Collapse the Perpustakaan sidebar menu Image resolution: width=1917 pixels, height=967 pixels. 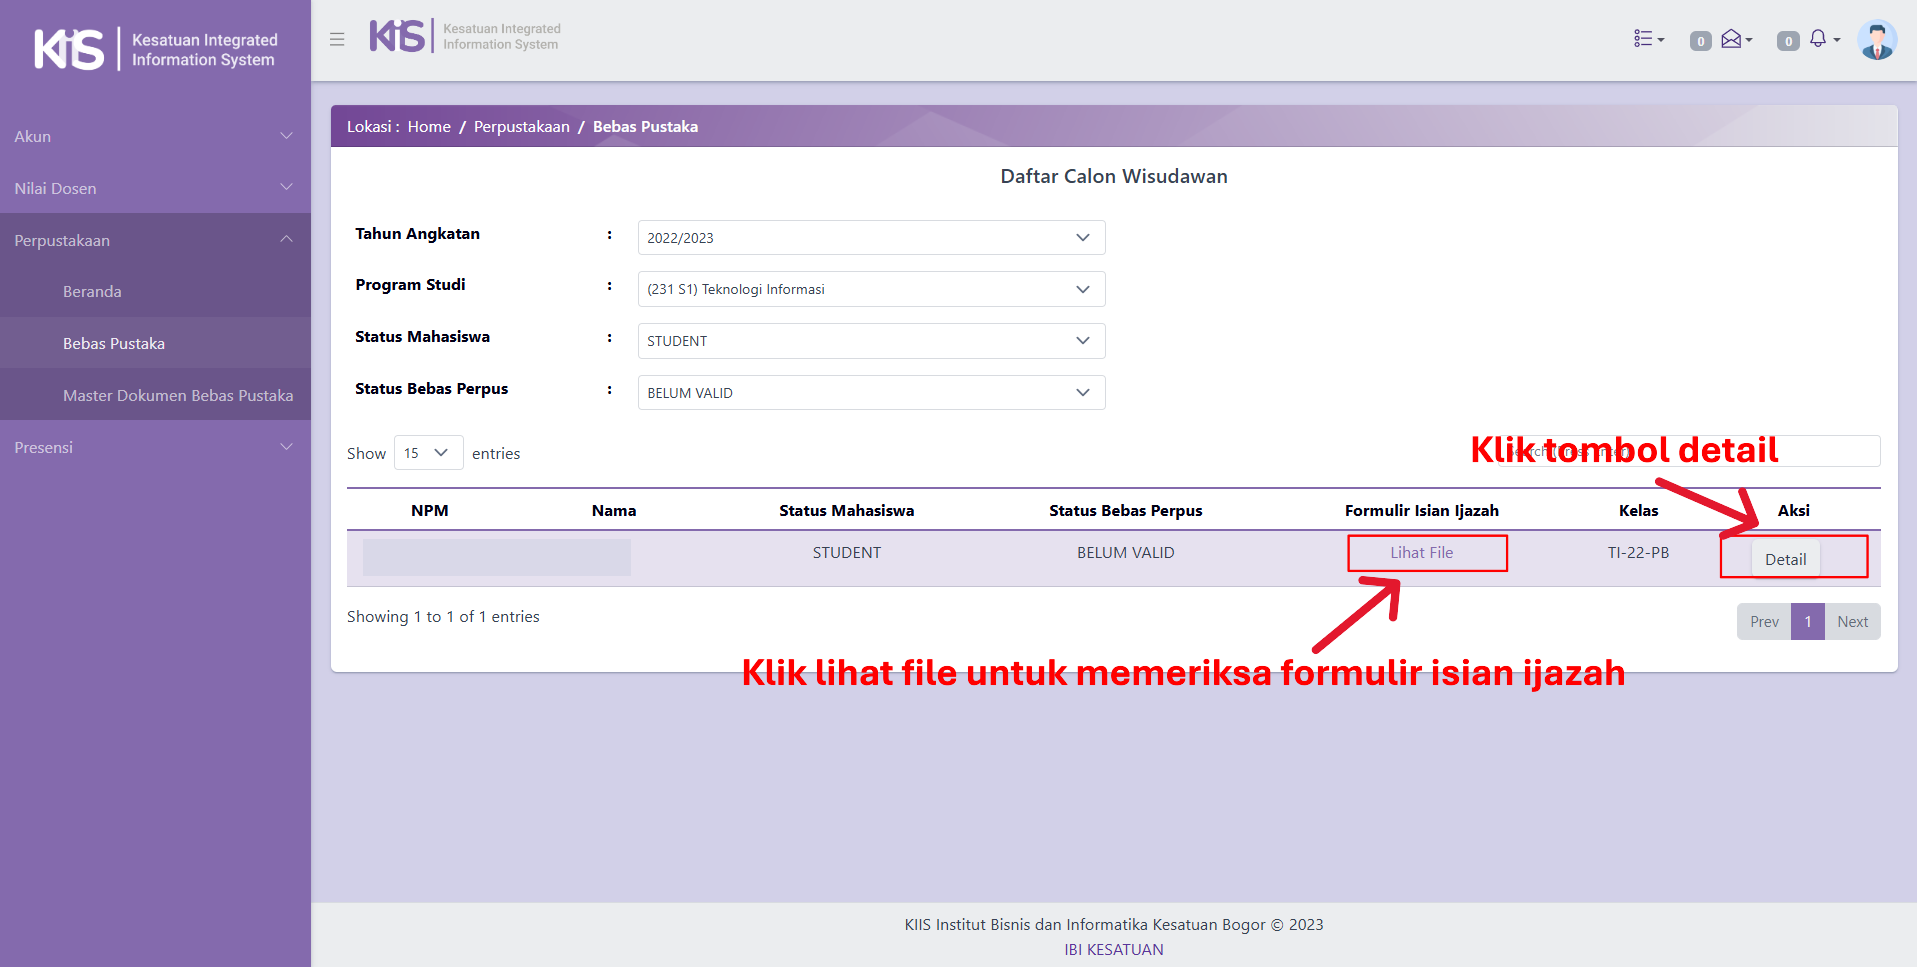tap(155, 240)
